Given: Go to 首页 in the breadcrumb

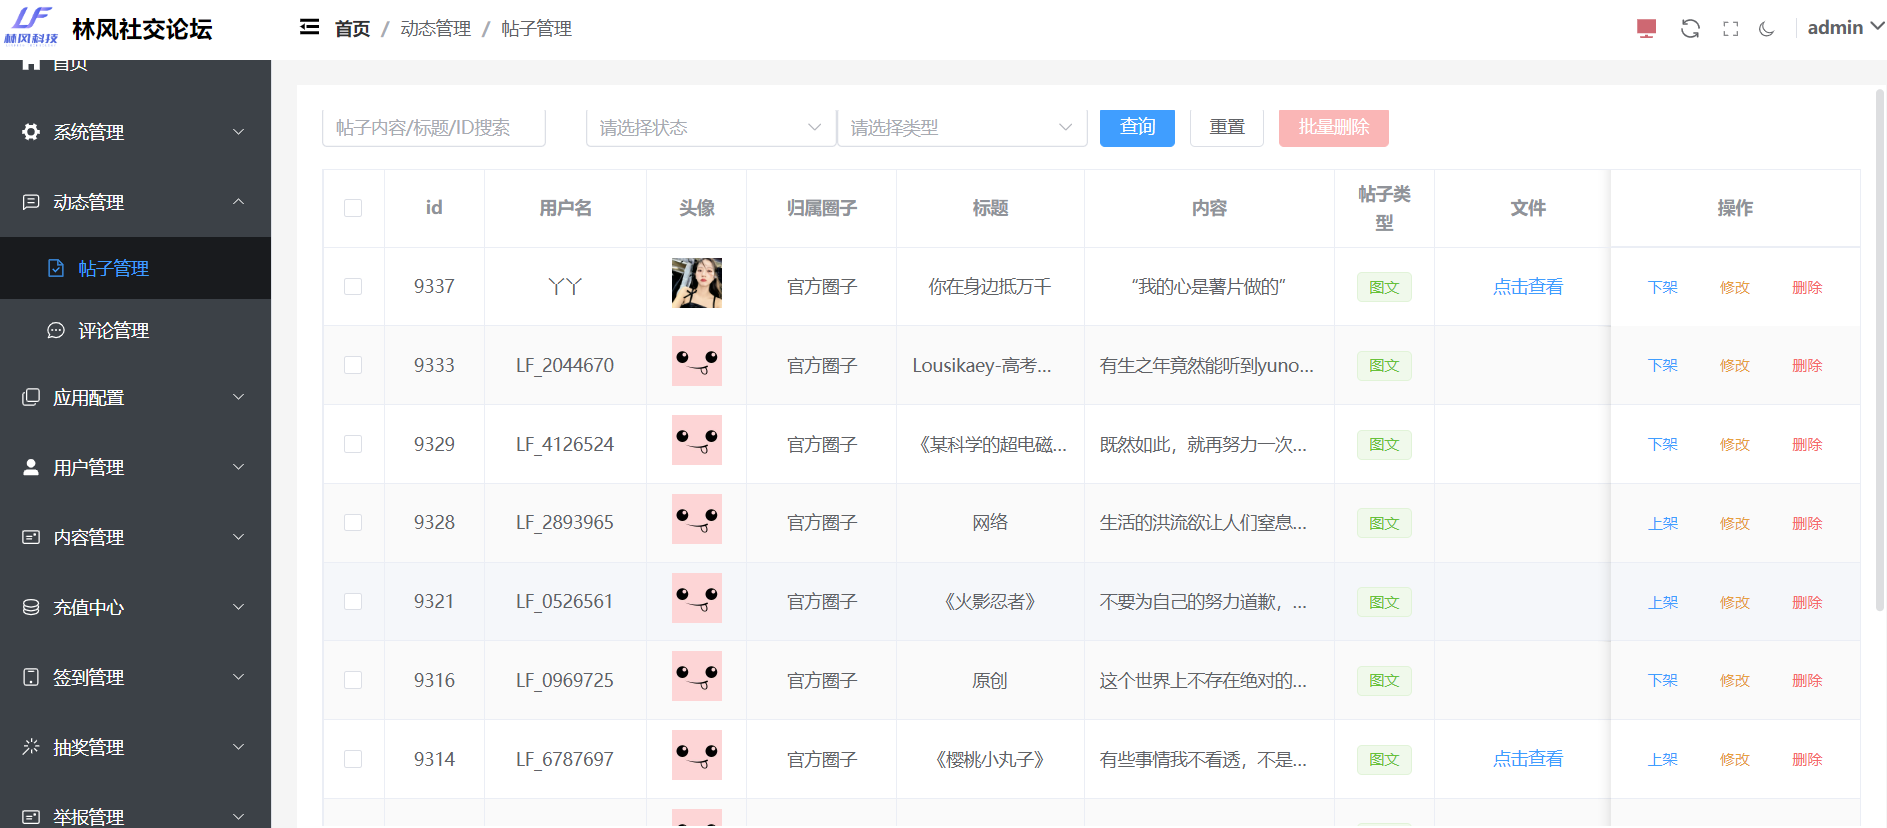Looking at the screenshot, I should (352, 29).
